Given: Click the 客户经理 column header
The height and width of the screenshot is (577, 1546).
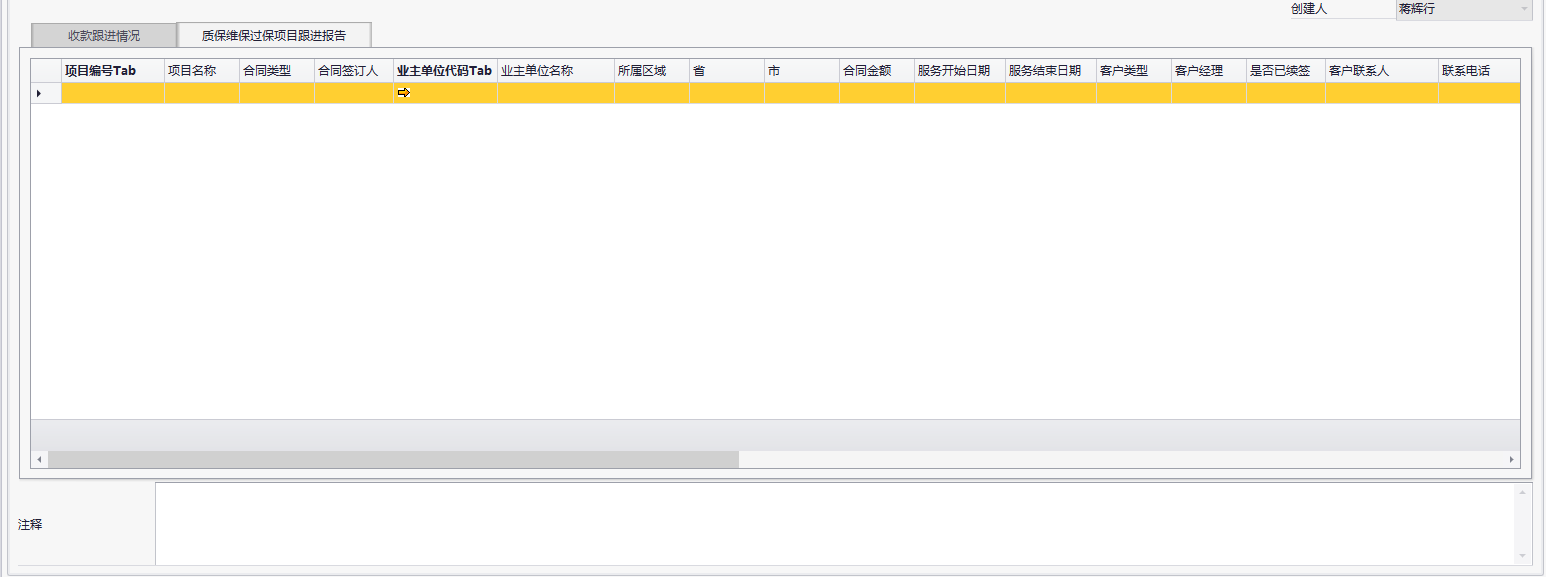Looking at the screenshot, I should click(x=1208, y=71).
